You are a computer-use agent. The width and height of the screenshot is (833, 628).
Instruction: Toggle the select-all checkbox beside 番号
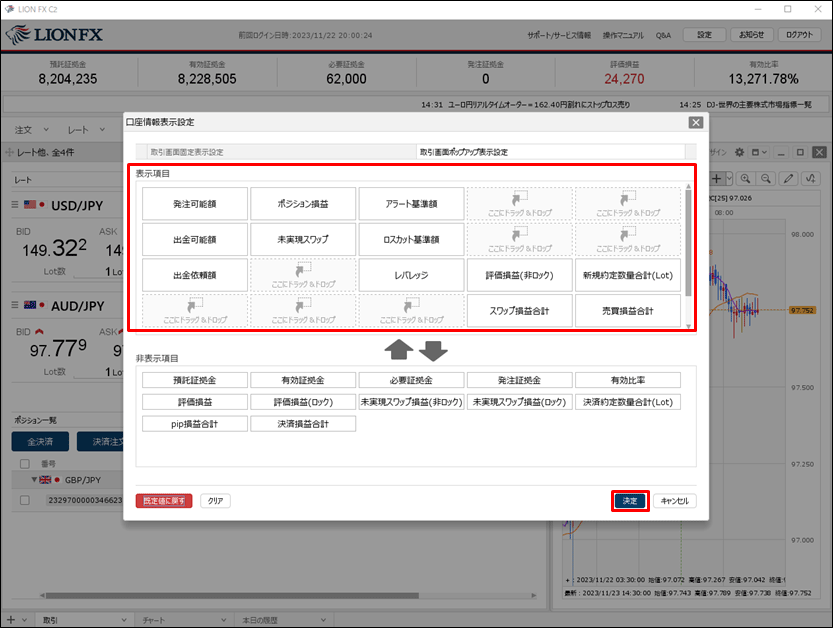click(x=24, y=464)
